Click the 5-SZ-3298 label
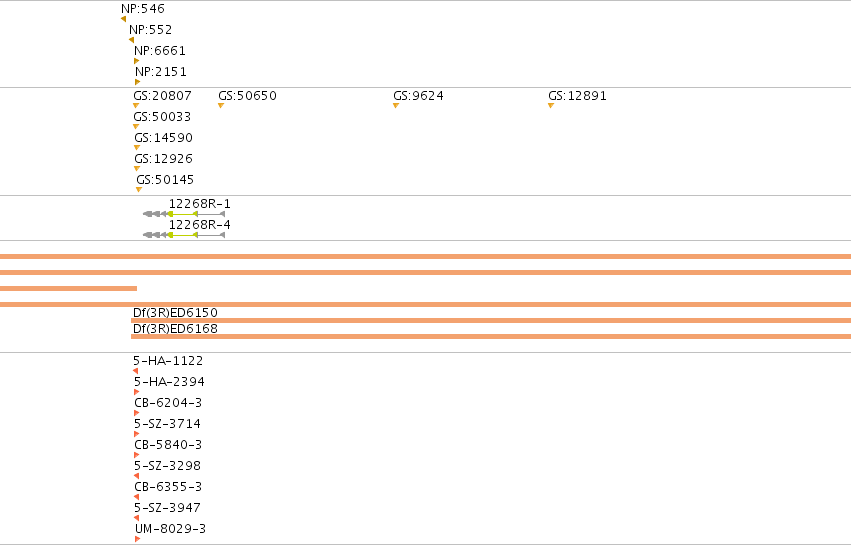Image resolution: width=851 pixels, height=545 pixels. tap(168, 466)
